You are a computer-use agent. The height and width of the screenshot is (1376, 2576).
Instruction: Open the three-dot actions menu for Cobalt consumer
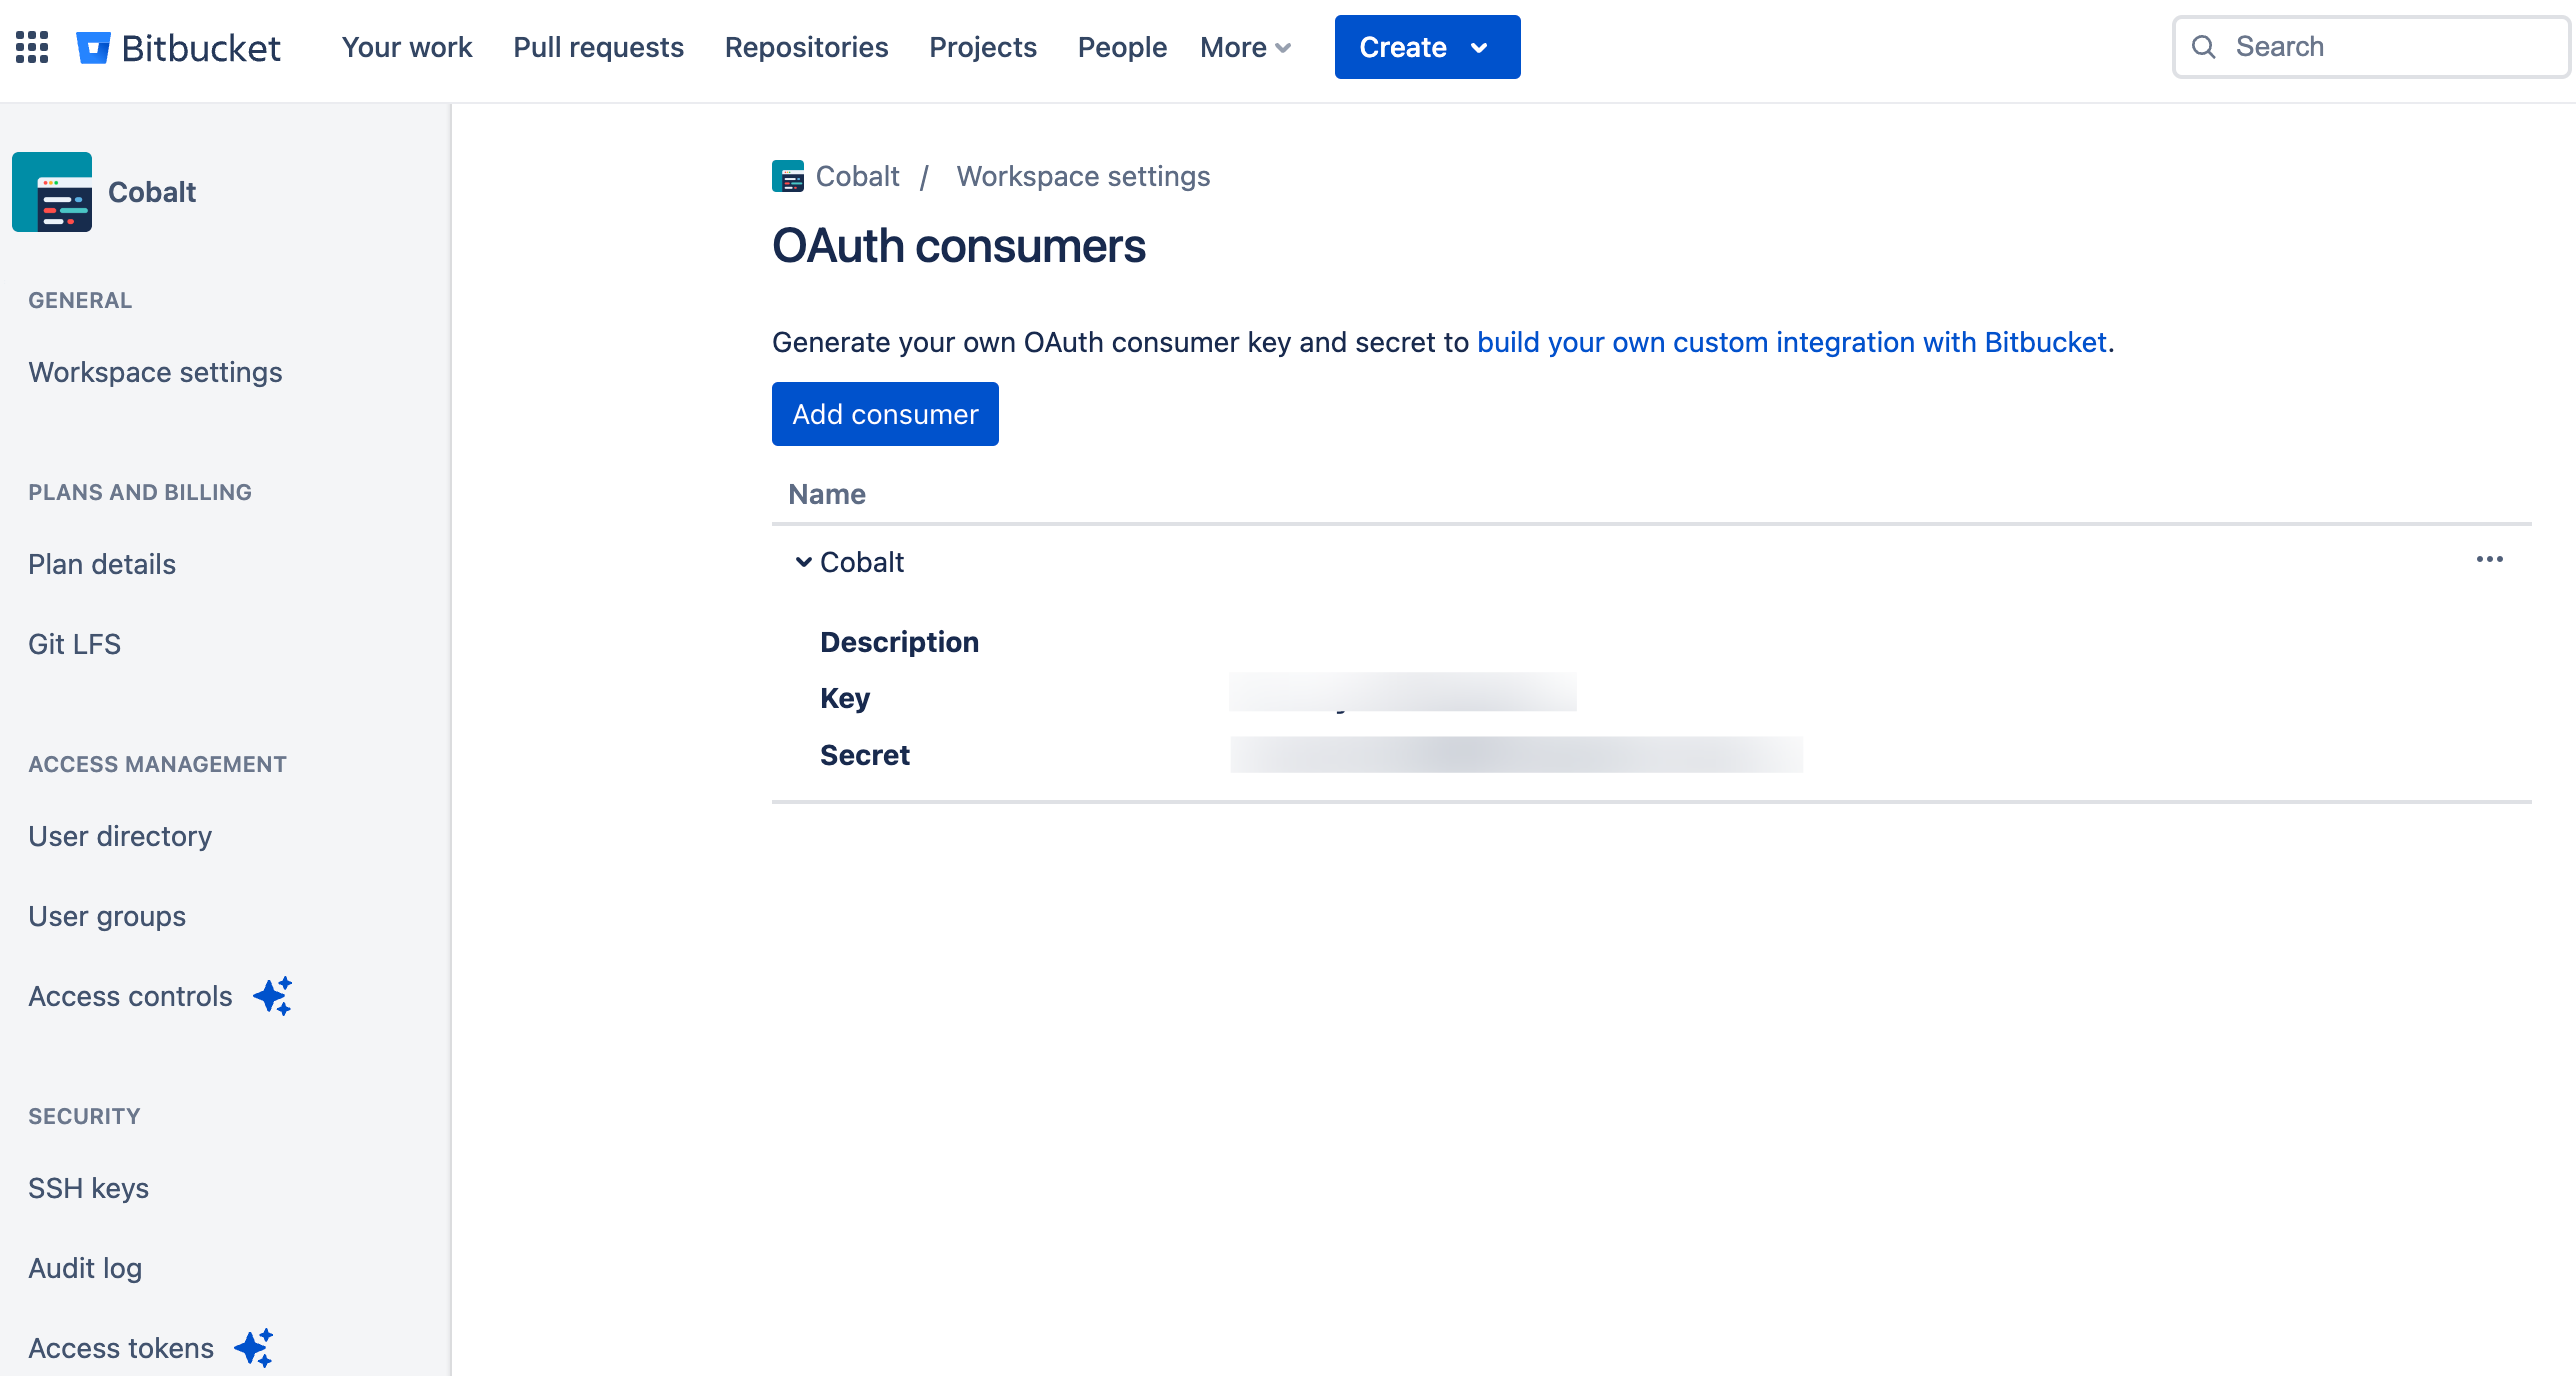pyautogui.click(x=2489, y=560)
